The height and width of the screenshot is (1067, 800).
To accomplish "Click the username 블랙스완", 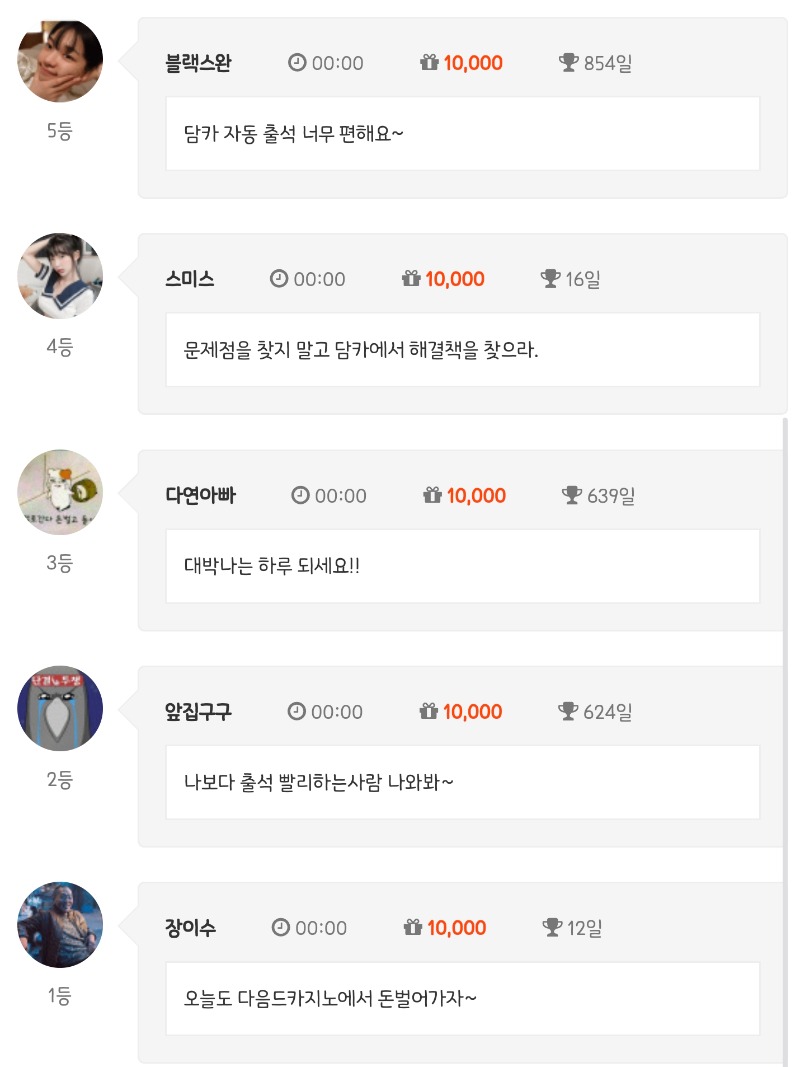I will coord(198,63).
